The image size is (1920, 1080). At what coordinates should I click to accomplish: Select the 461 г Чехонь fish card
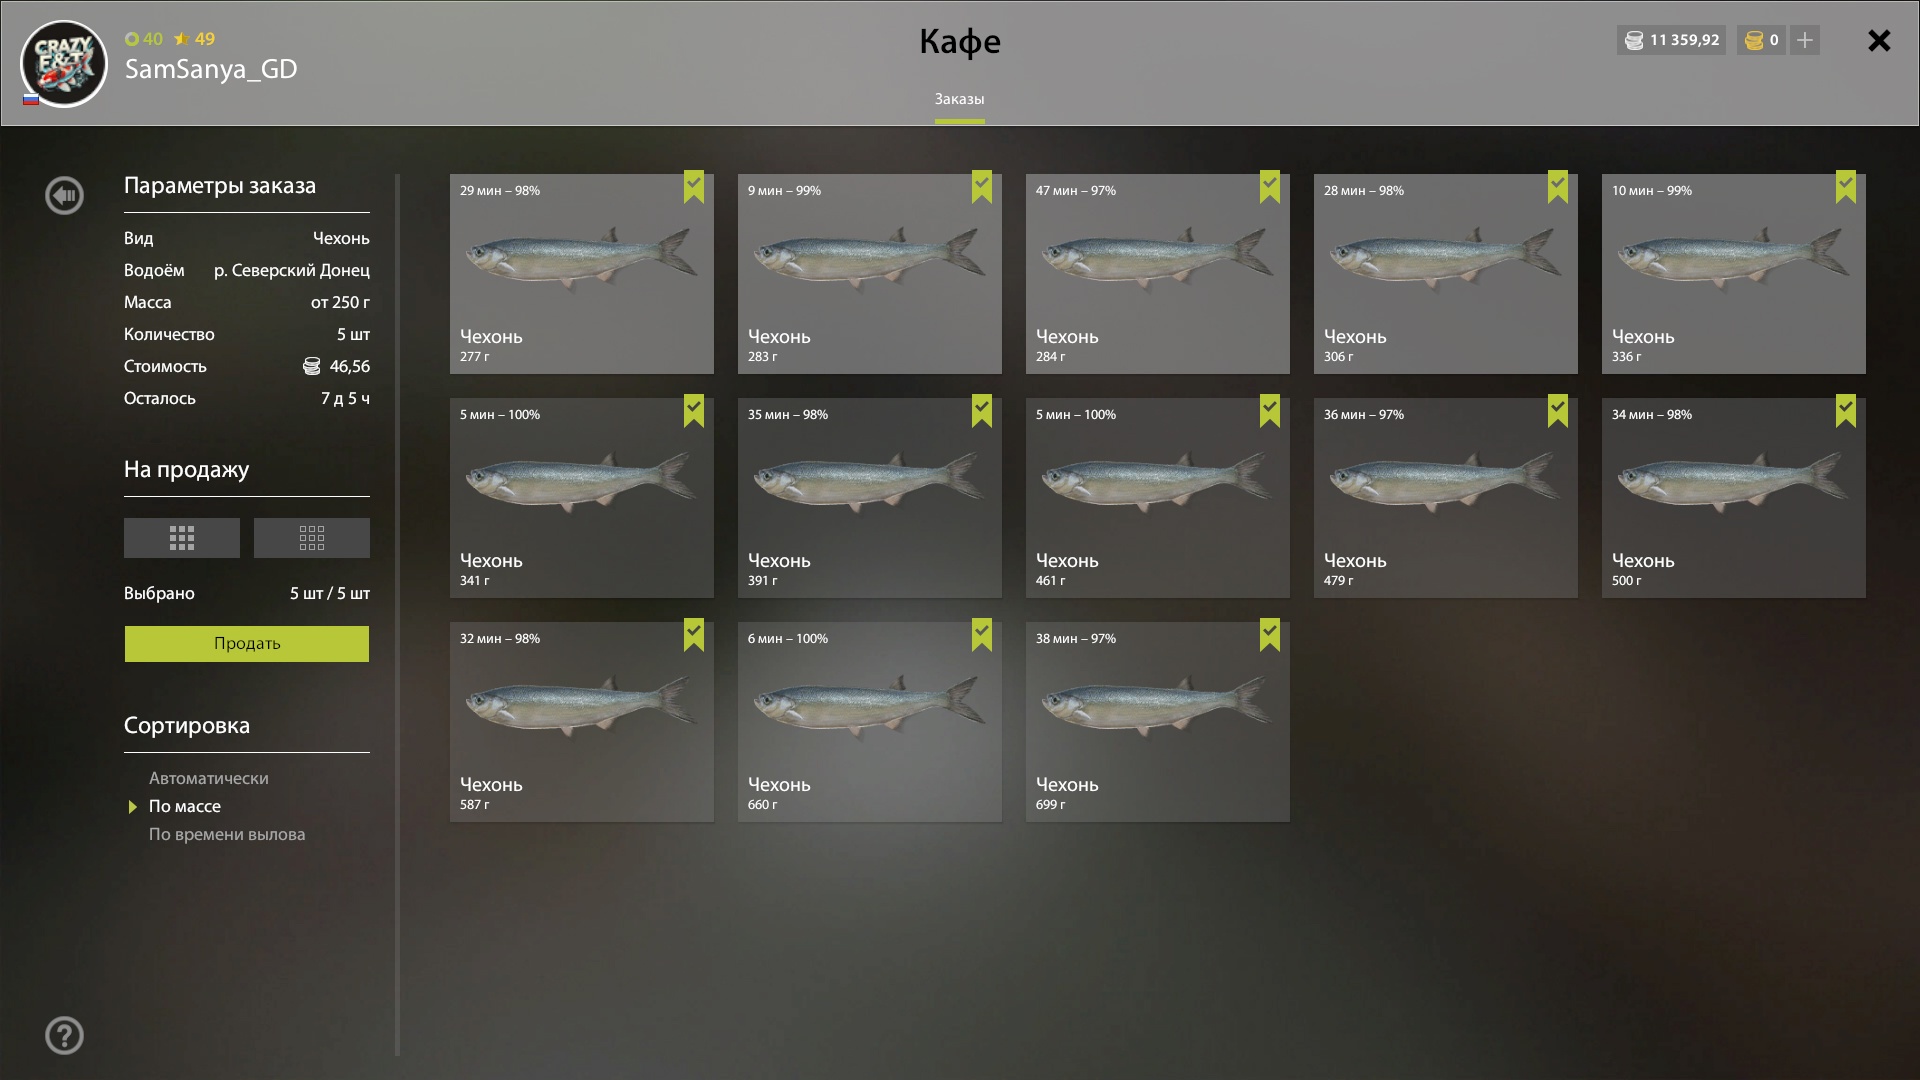coord(1158,498)
